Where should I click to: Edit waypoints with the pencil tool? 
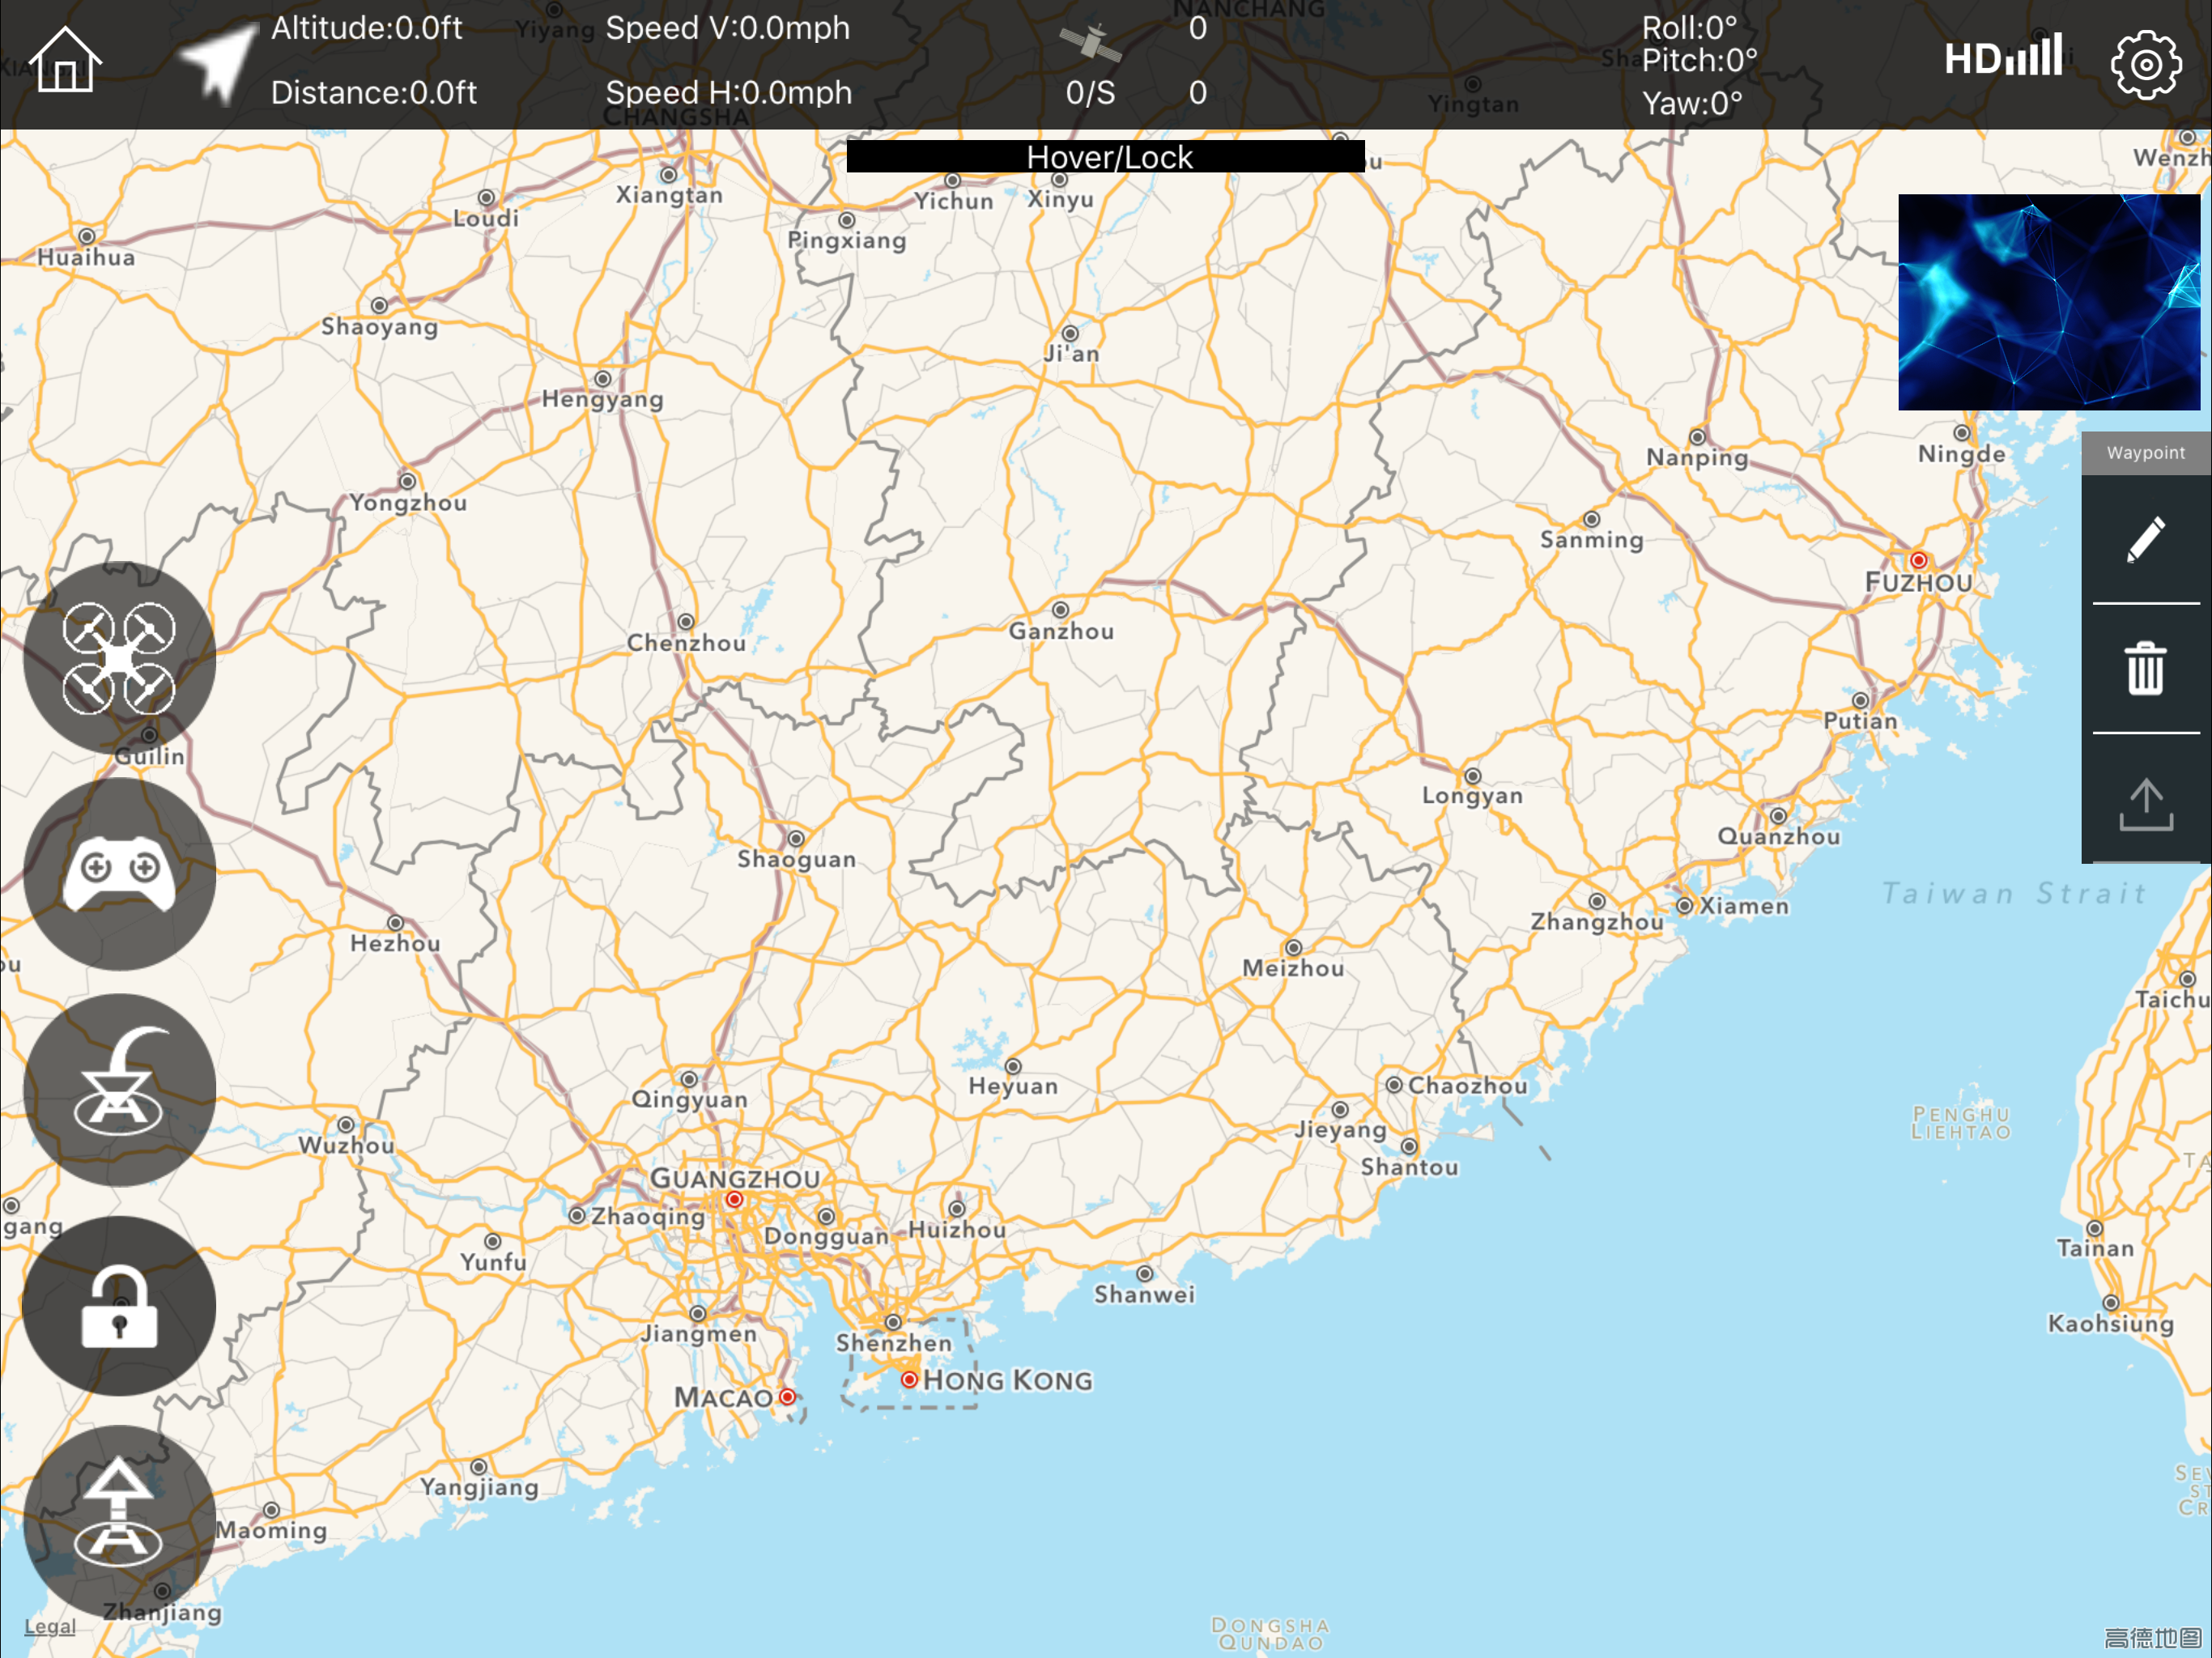pyautogui.click(x=2146, y=539)
